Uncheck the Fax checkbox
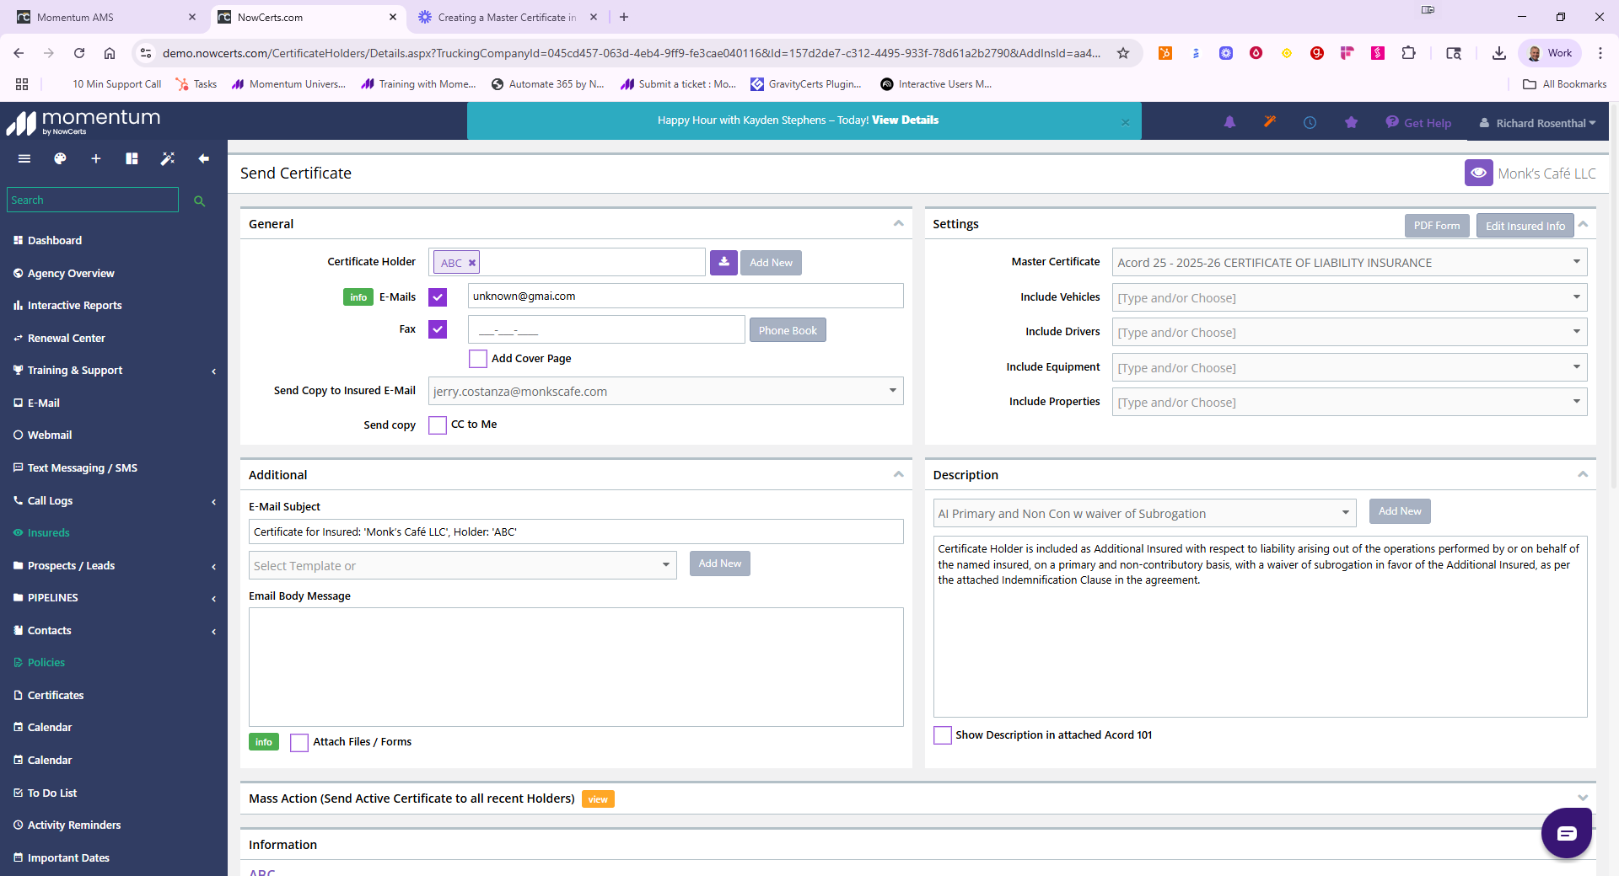This screenshot has width=1619, height=876. (x=438, y=329)
